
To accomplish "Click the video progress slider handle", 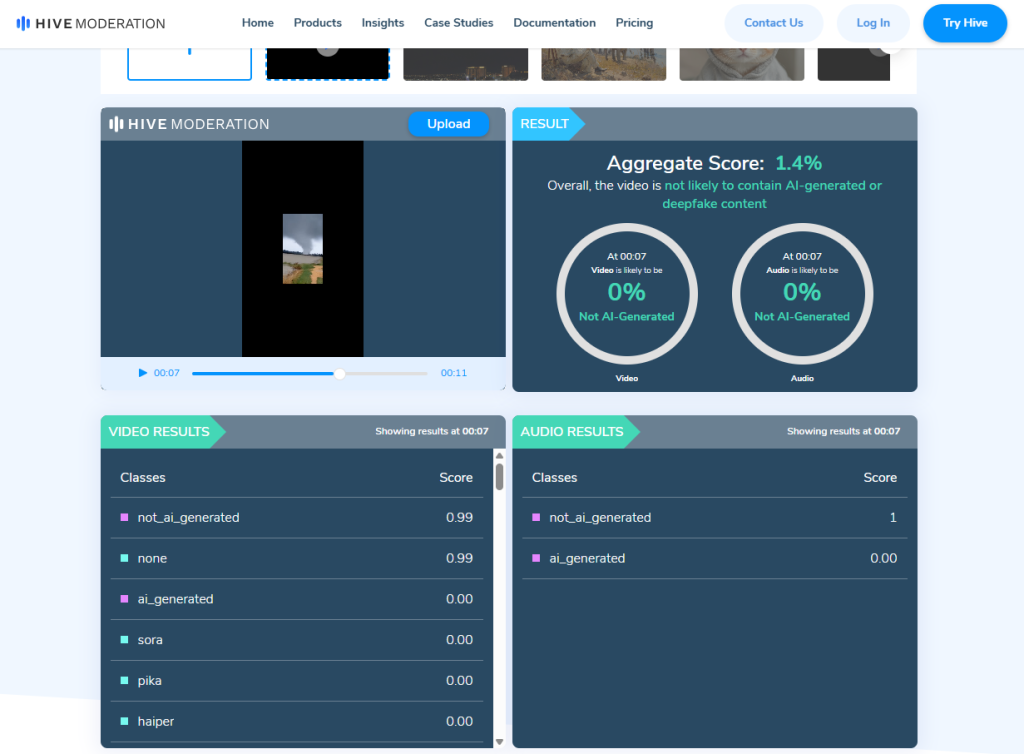I will [340, 373].
